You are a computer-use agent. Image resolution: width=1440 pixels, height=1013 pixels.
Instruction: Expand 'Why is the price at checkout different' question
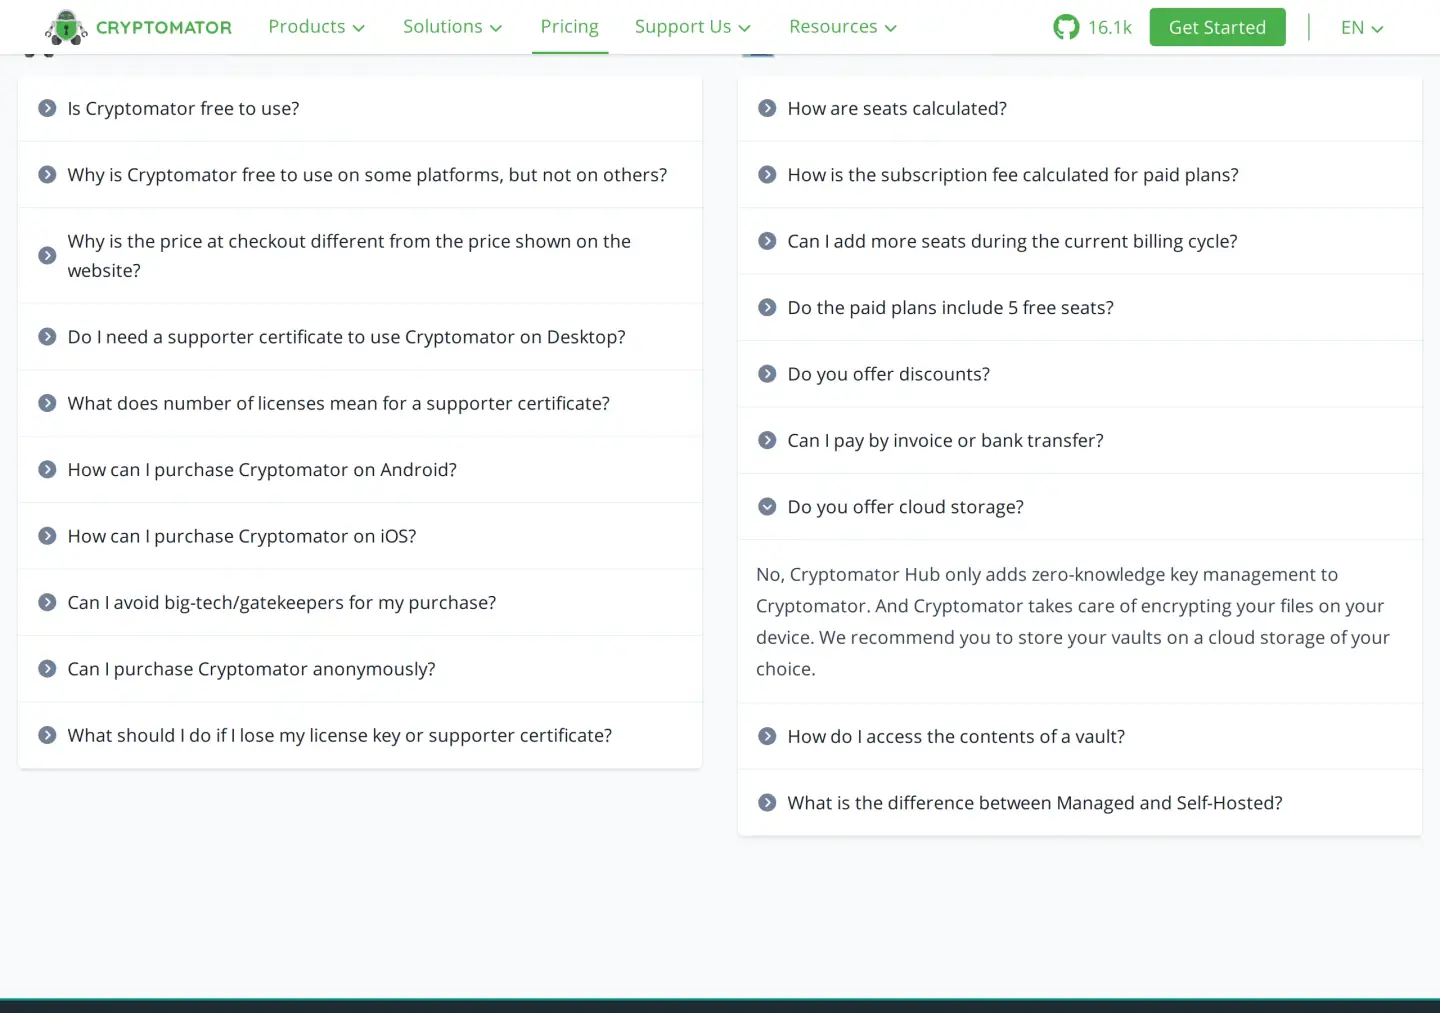pos(360,256)
